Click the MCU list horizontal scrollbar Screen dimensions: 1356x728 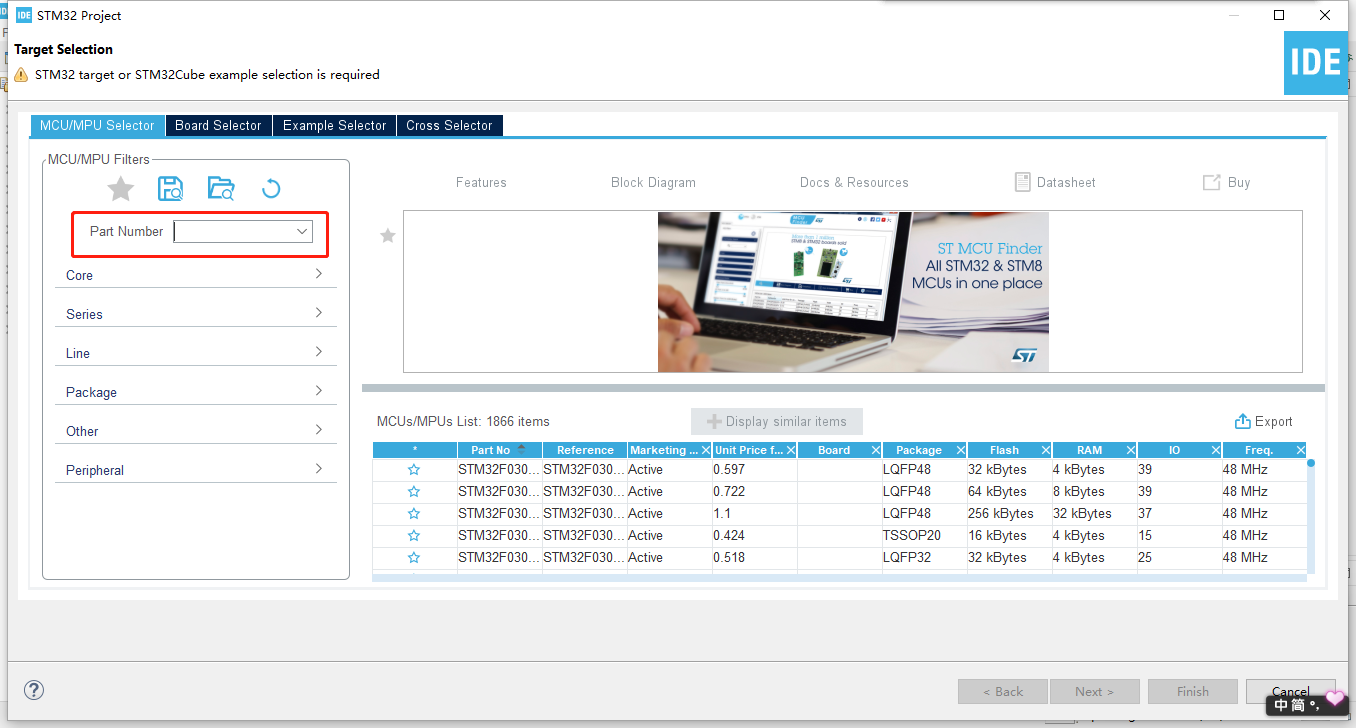tap(839, 577)
